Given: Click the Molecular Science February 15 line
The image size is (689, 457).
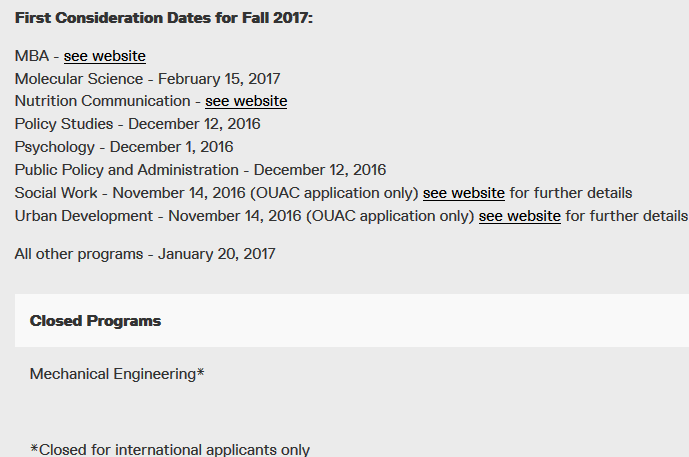Looking at the screenshot, I should tap(147, 79).
